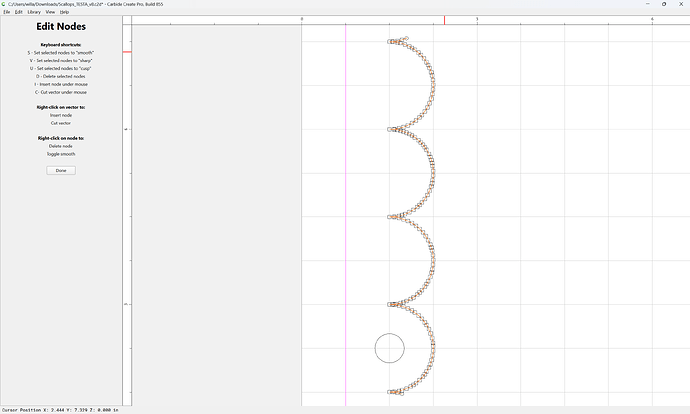Open the File menu
This screenshot has width=690, height=414.
(x=7, y=12)
